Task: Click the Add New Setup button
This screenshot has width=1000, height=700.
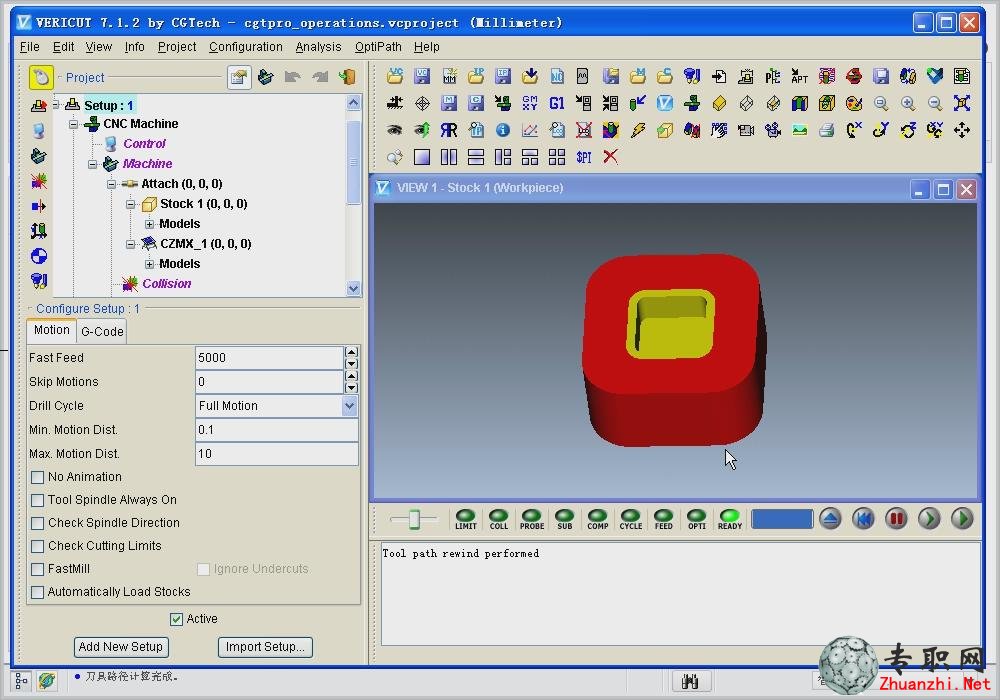Action: [x=121, y=646]
